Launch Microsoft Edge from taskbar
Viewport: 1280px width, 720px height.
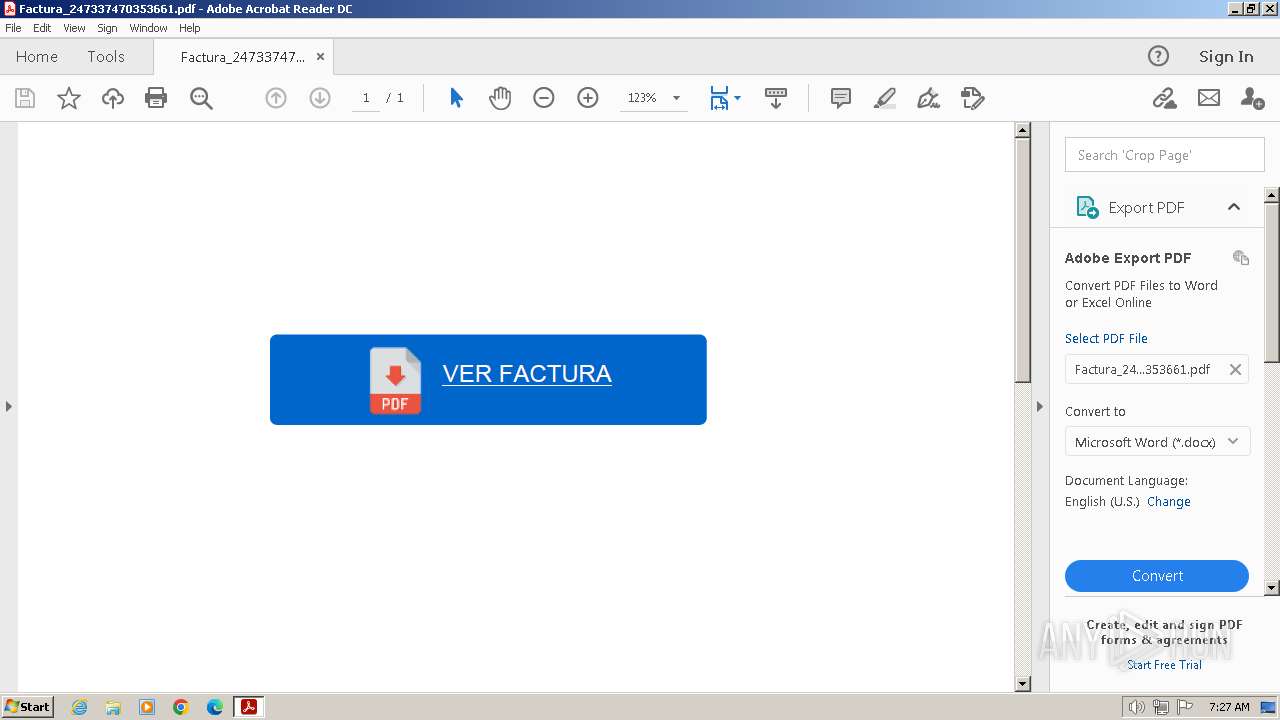coord(215,707)
